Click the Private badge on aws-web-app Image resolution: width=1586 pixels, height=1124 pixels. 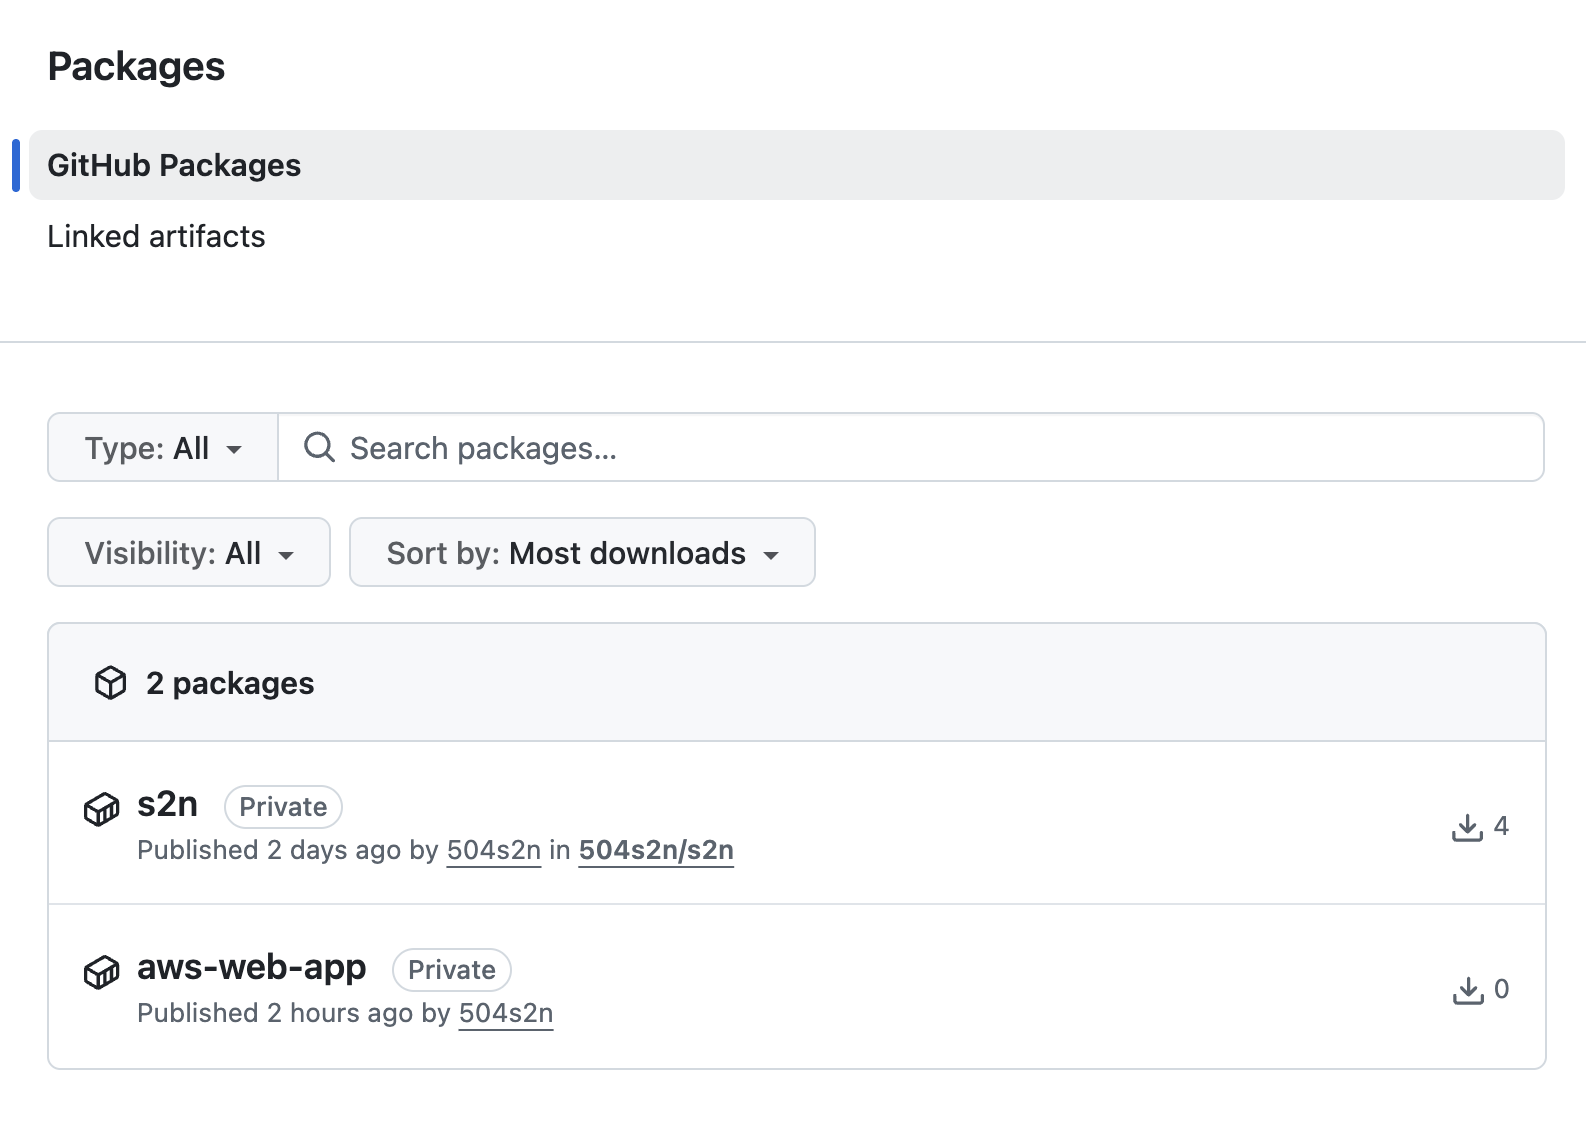point(451,970)
